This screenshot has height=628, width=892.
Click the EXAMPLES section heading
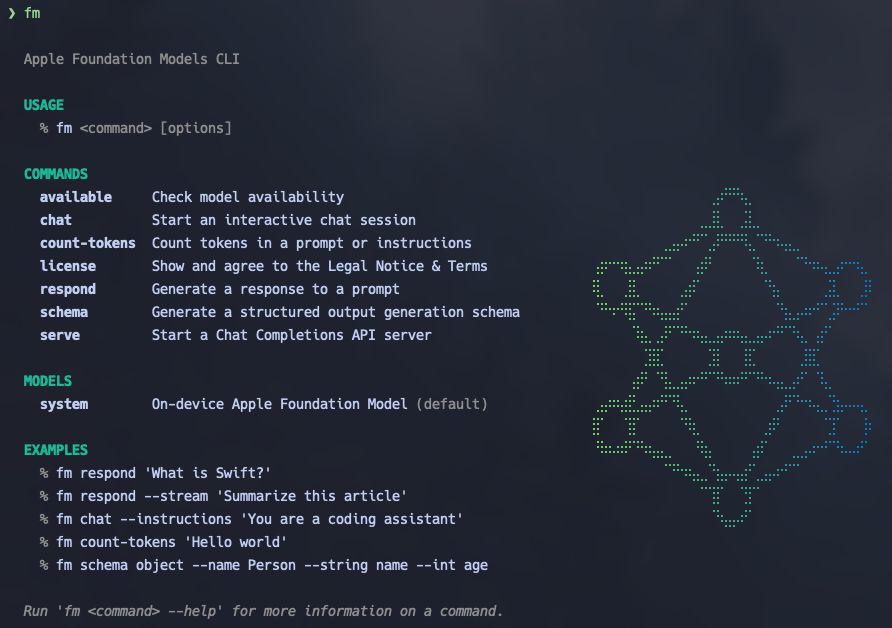[x=56, y=450]
